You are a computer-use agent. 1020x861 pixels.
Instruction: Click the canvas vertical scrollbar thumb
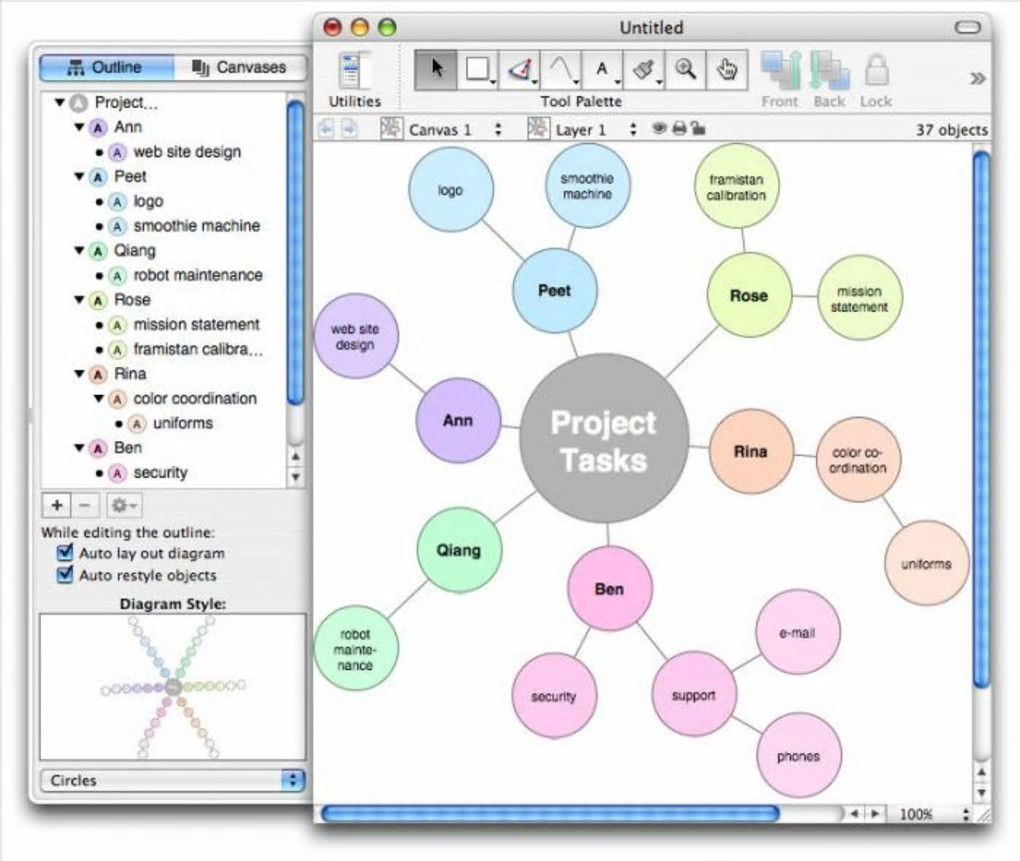[x=982, y=418]
